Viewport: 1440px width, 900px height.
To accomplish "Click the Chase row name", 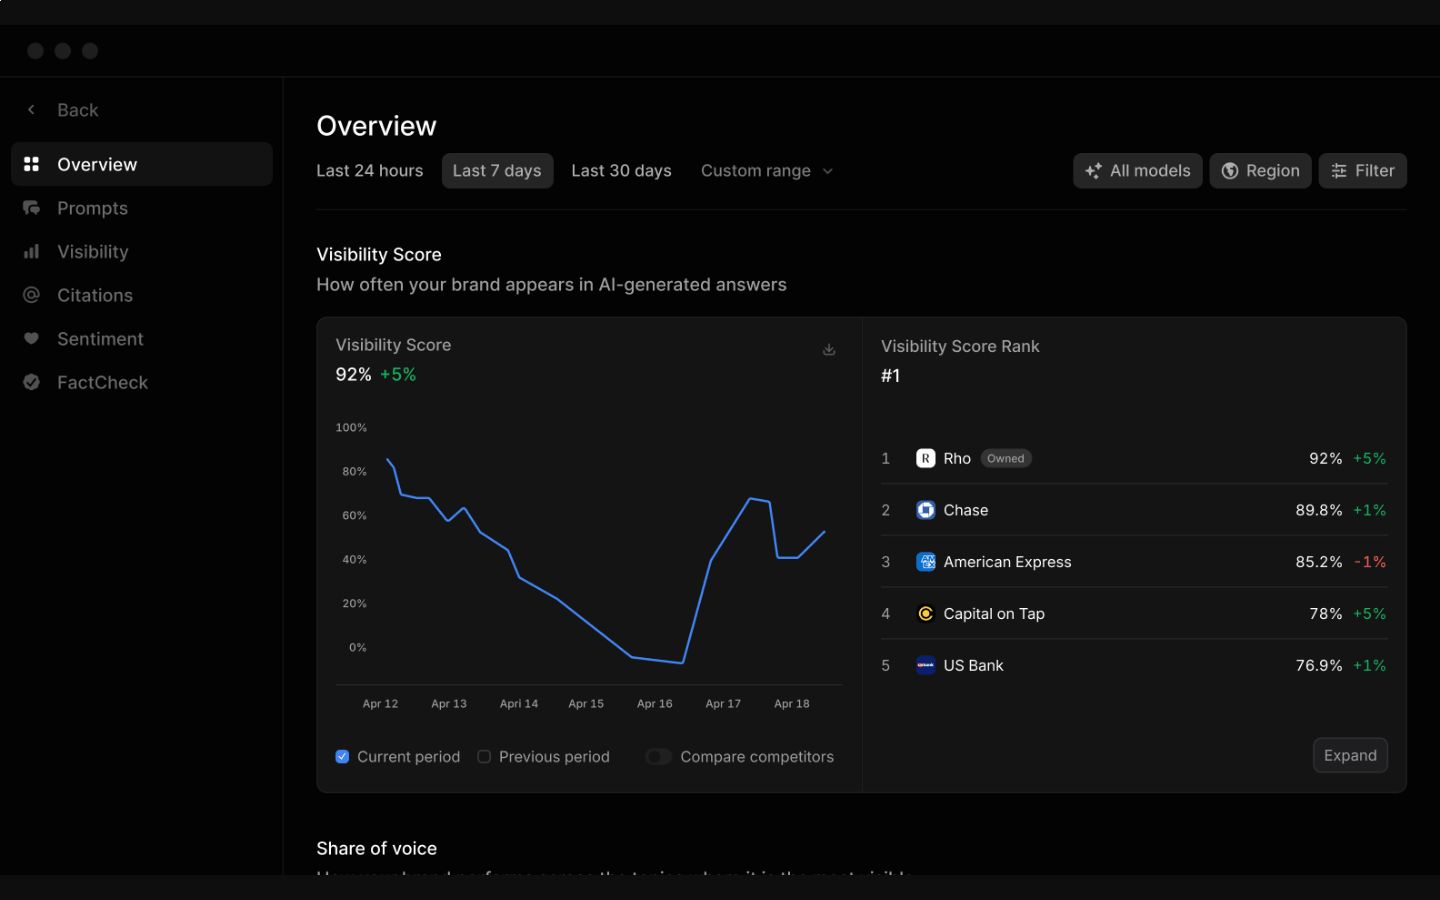I will 965,510.
